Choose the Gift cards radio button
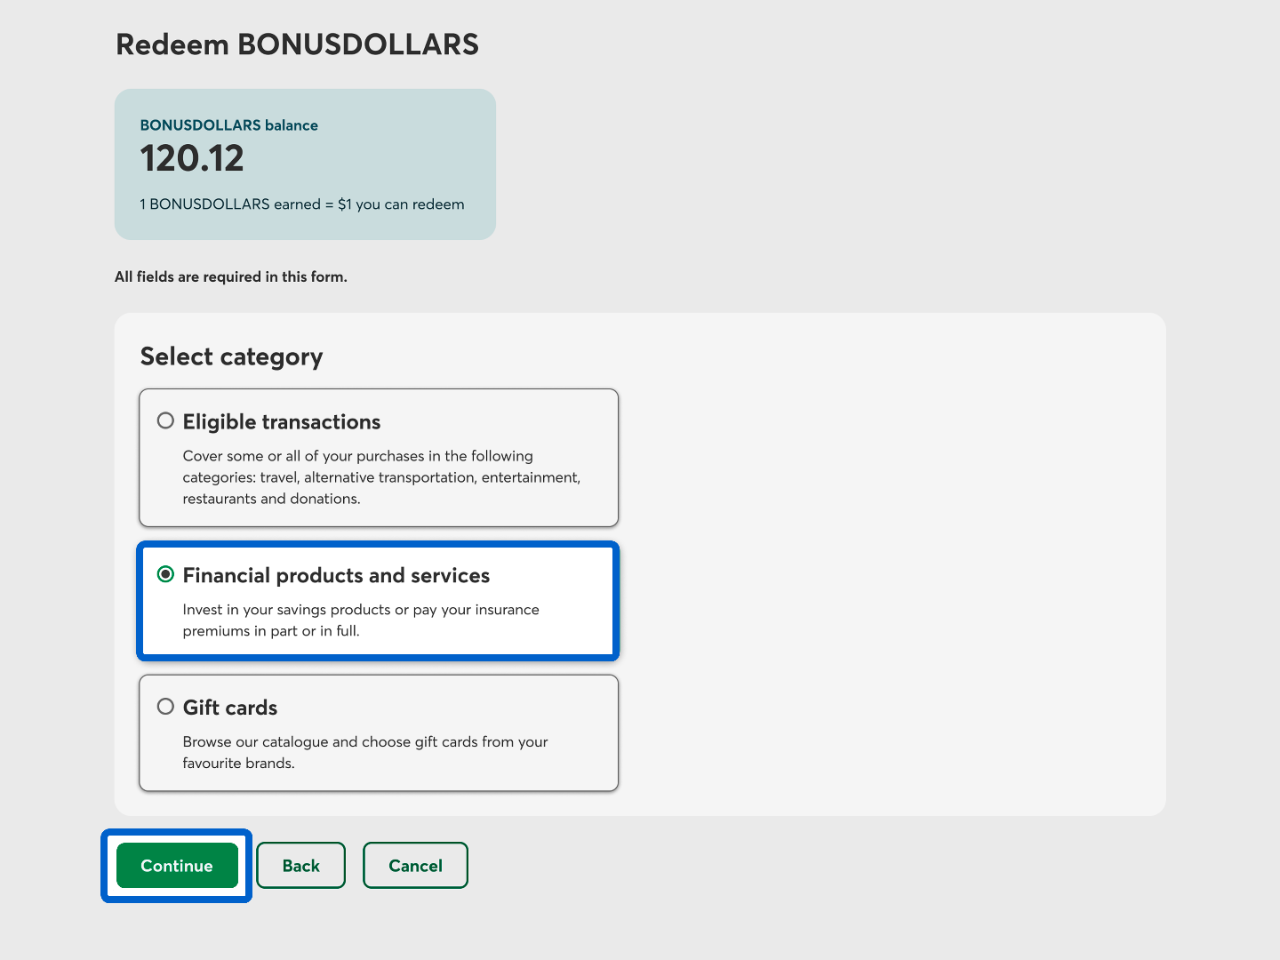The width and height of the screenshot is (1280, 960). pos(166,707)
